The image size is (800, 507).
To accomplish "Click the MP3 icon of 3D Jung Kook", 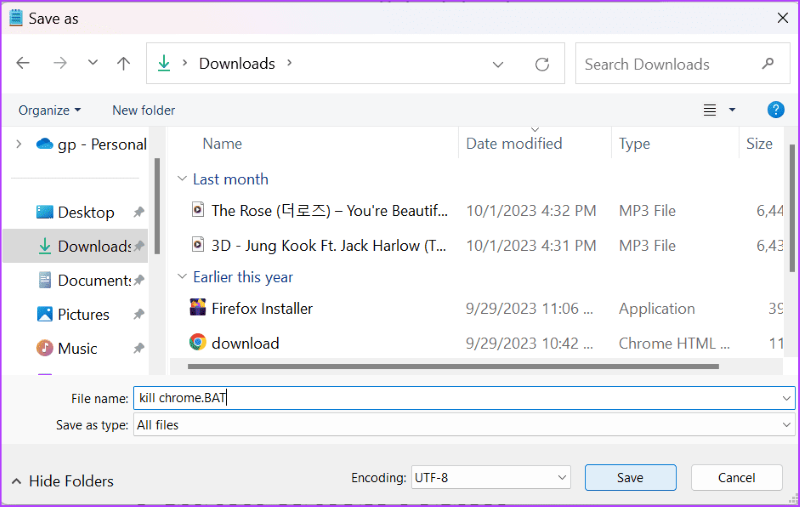I will (198, 244).
